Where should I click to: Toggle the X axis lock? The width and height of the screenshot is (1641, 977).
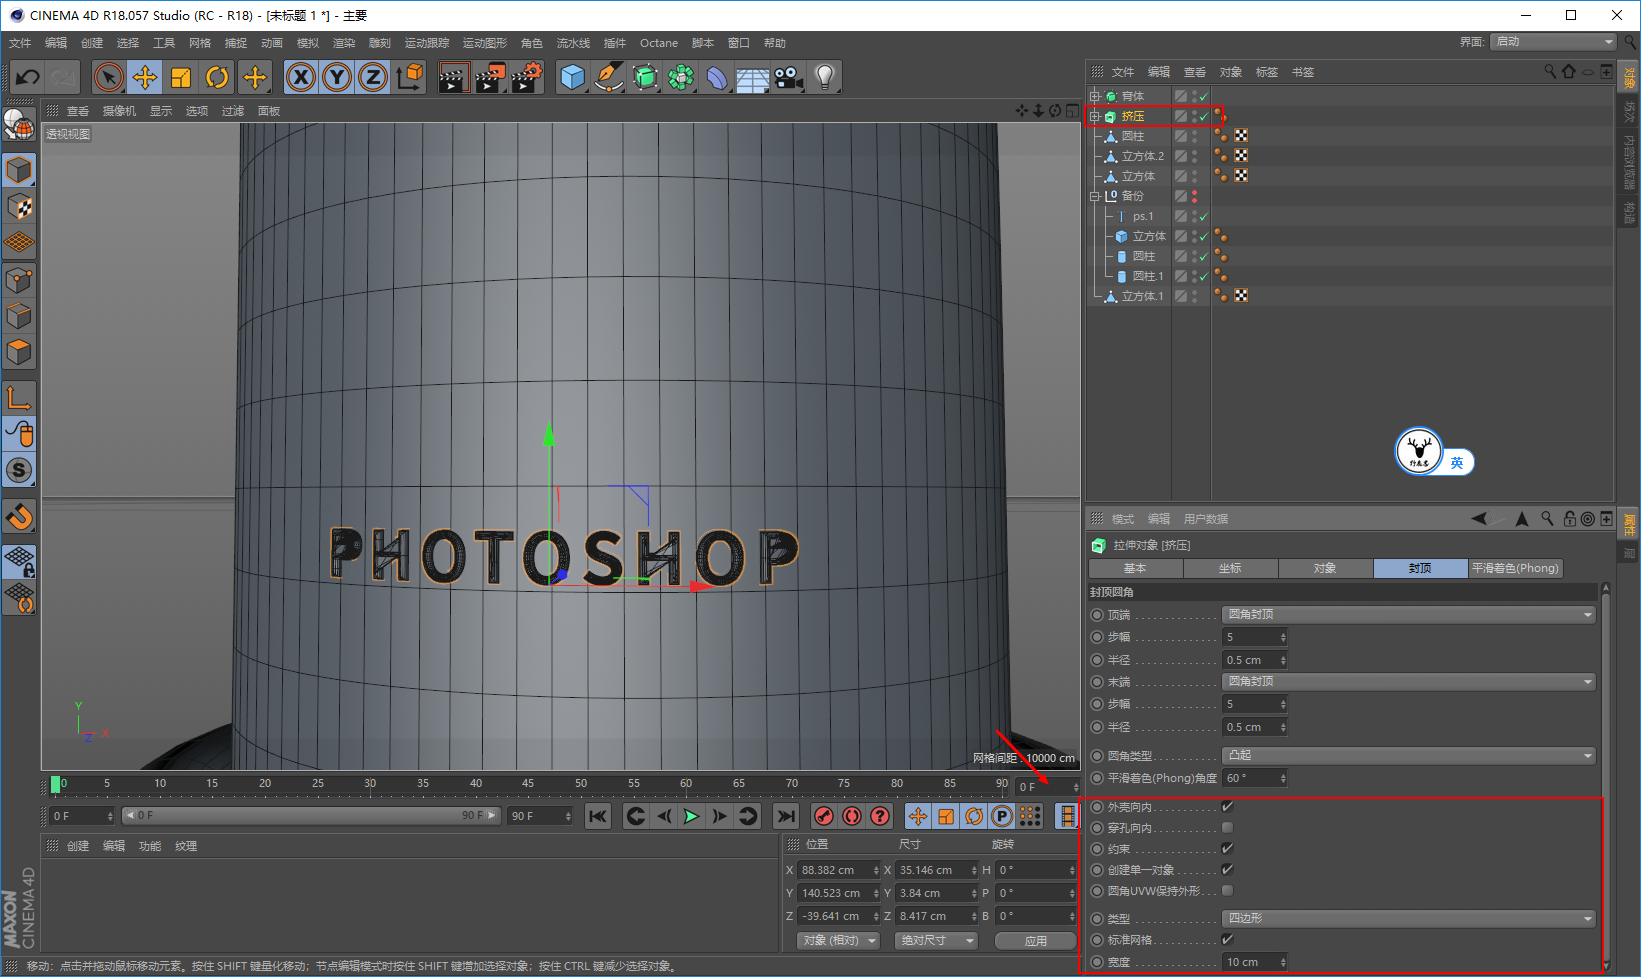point(301,77)
